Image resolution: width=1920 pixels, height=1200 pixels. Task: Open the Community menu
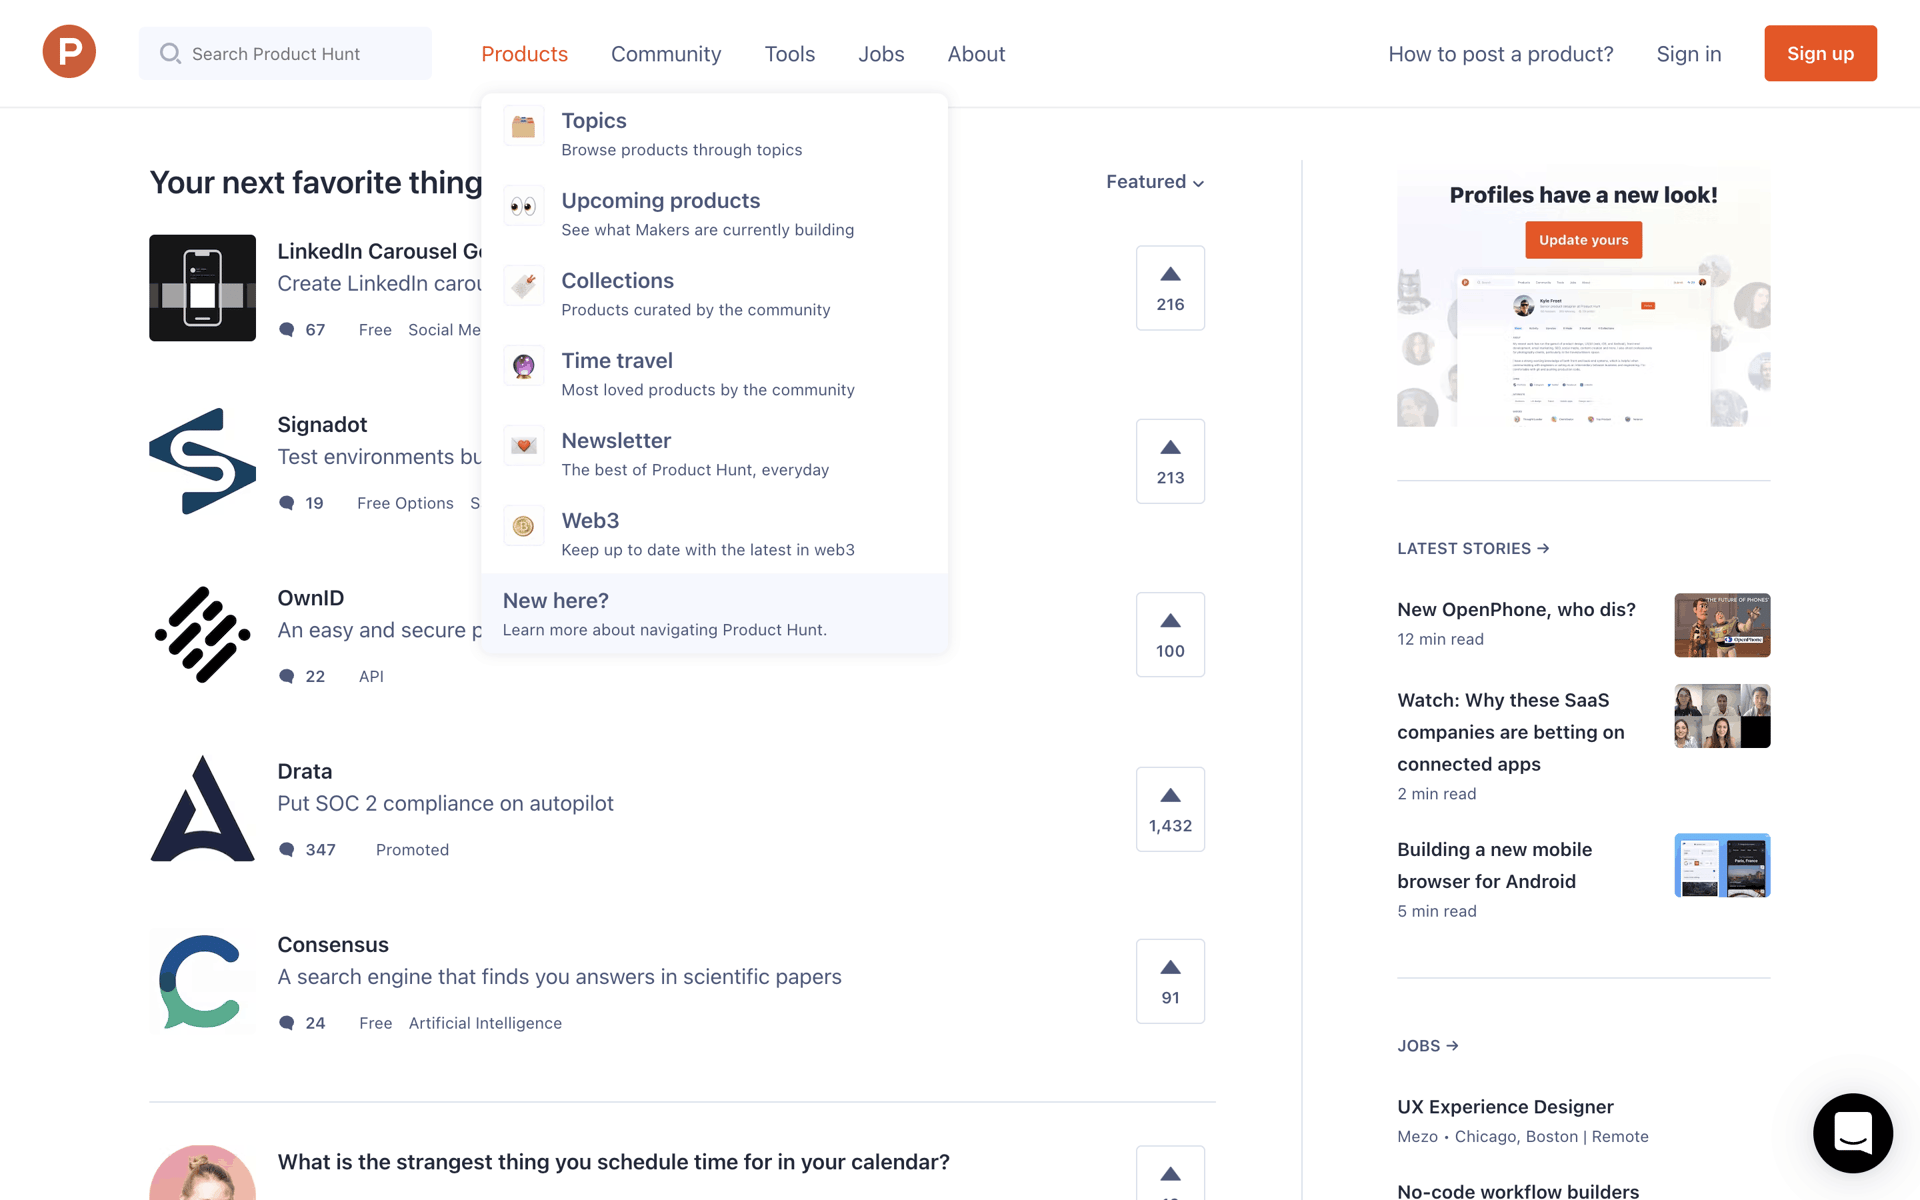click(666, 54)
